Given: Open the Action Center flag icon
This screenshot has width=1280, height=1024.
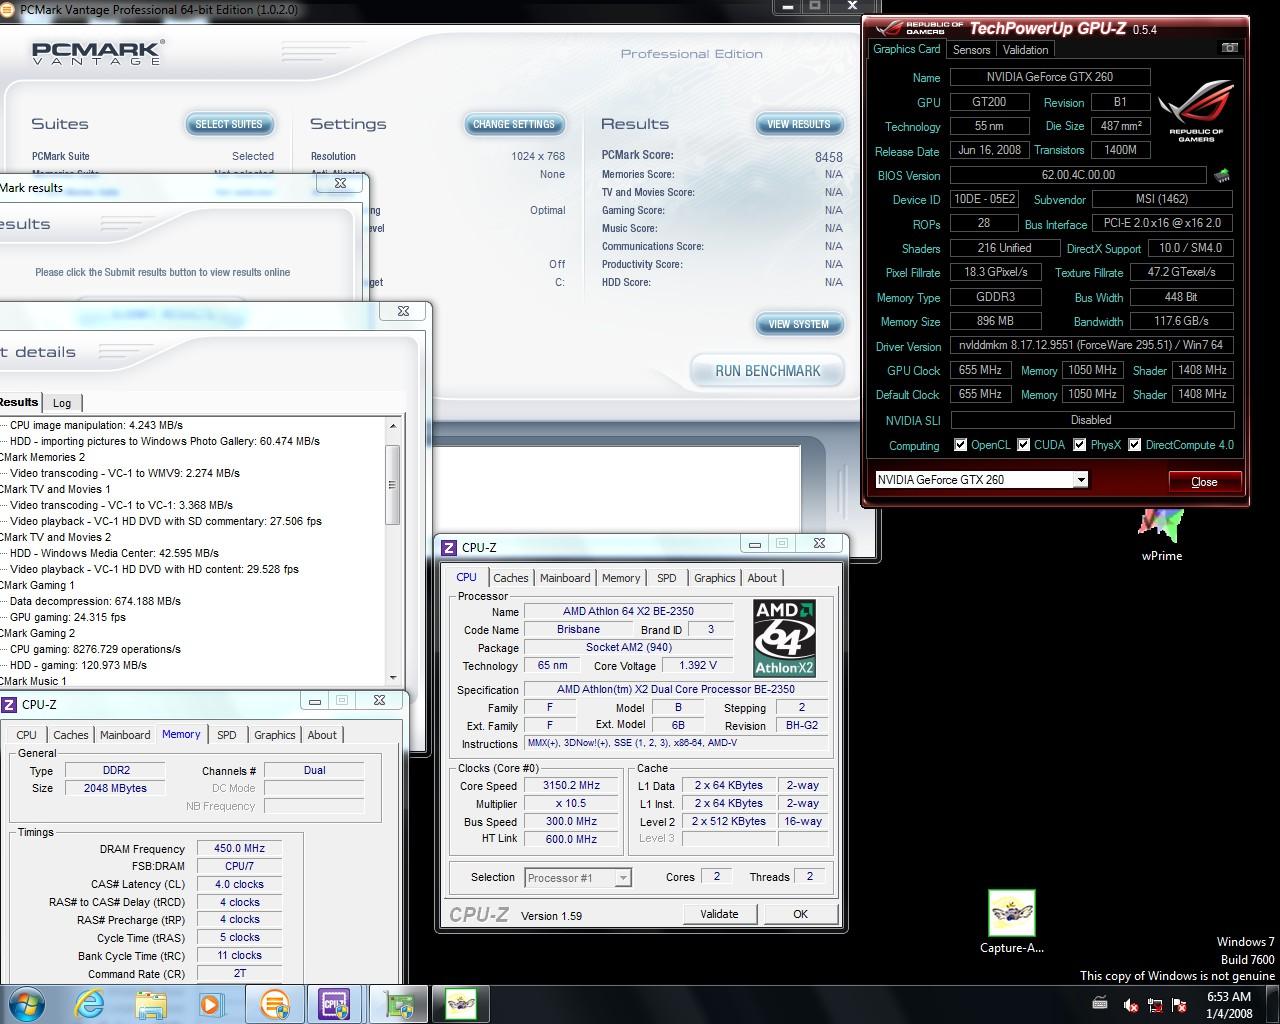Looking at the screenshot, I should 1179,1005.
